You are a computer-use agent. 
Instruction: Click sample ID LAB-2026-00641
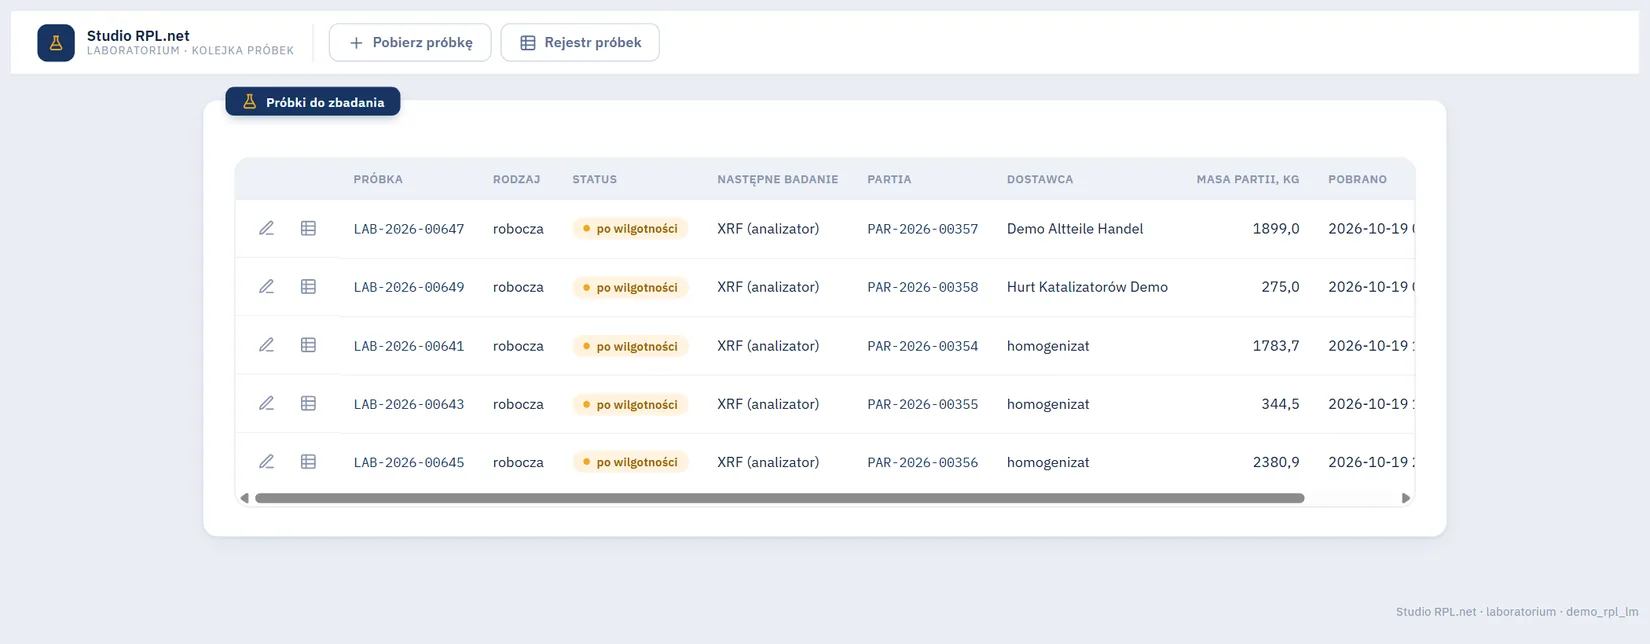[x=409, y=346]
